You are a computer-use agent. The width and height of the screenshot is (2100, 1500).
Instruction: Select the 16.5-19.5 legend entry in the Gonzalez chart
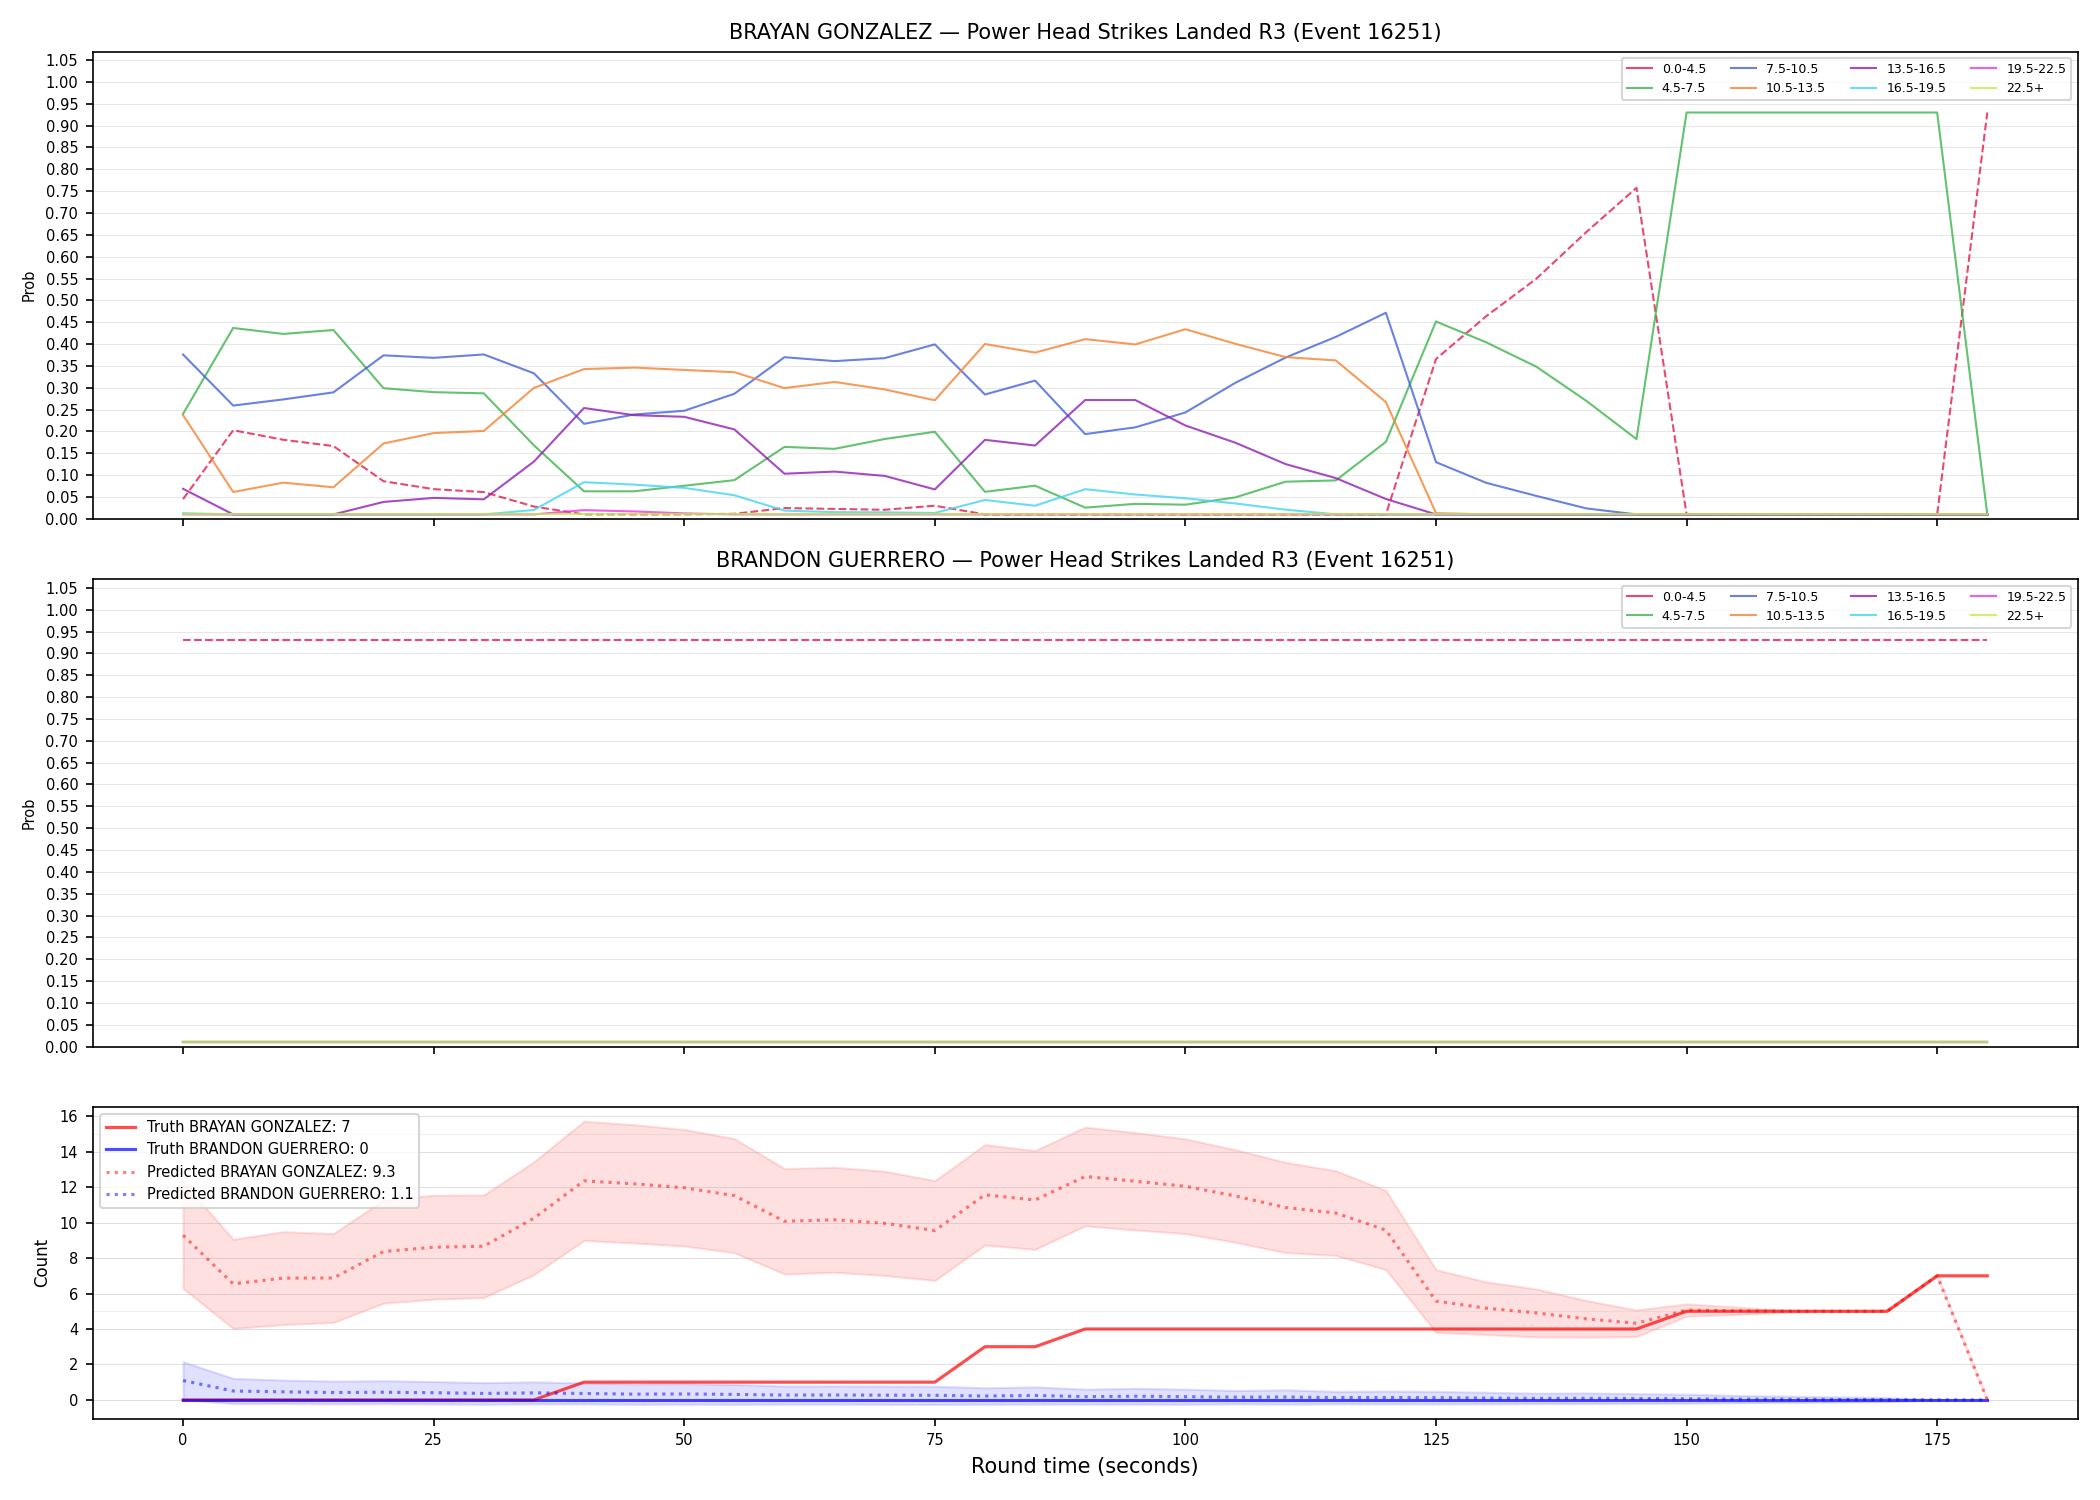point(1899,88)
